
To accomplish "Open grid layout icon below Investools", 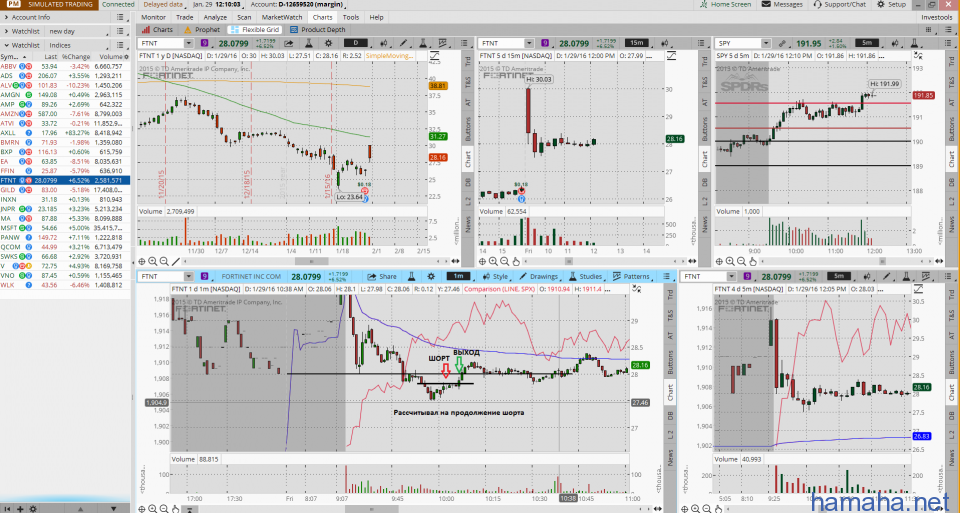I will 929,29.
